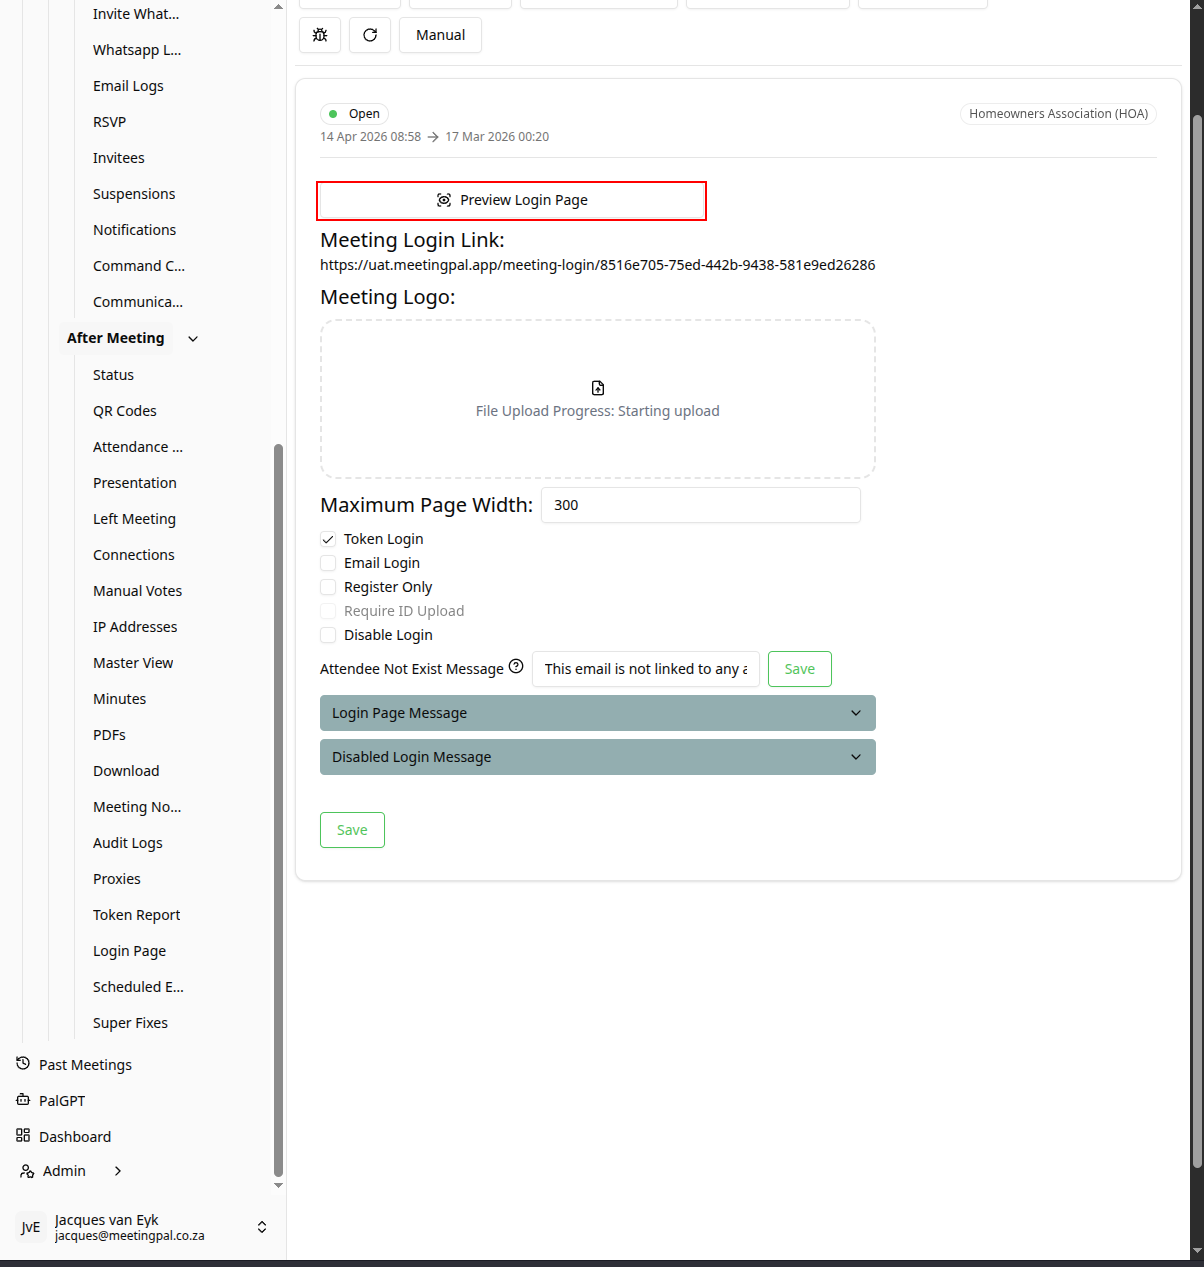Open Proxies in the sidebar

[x=117, y=879]
